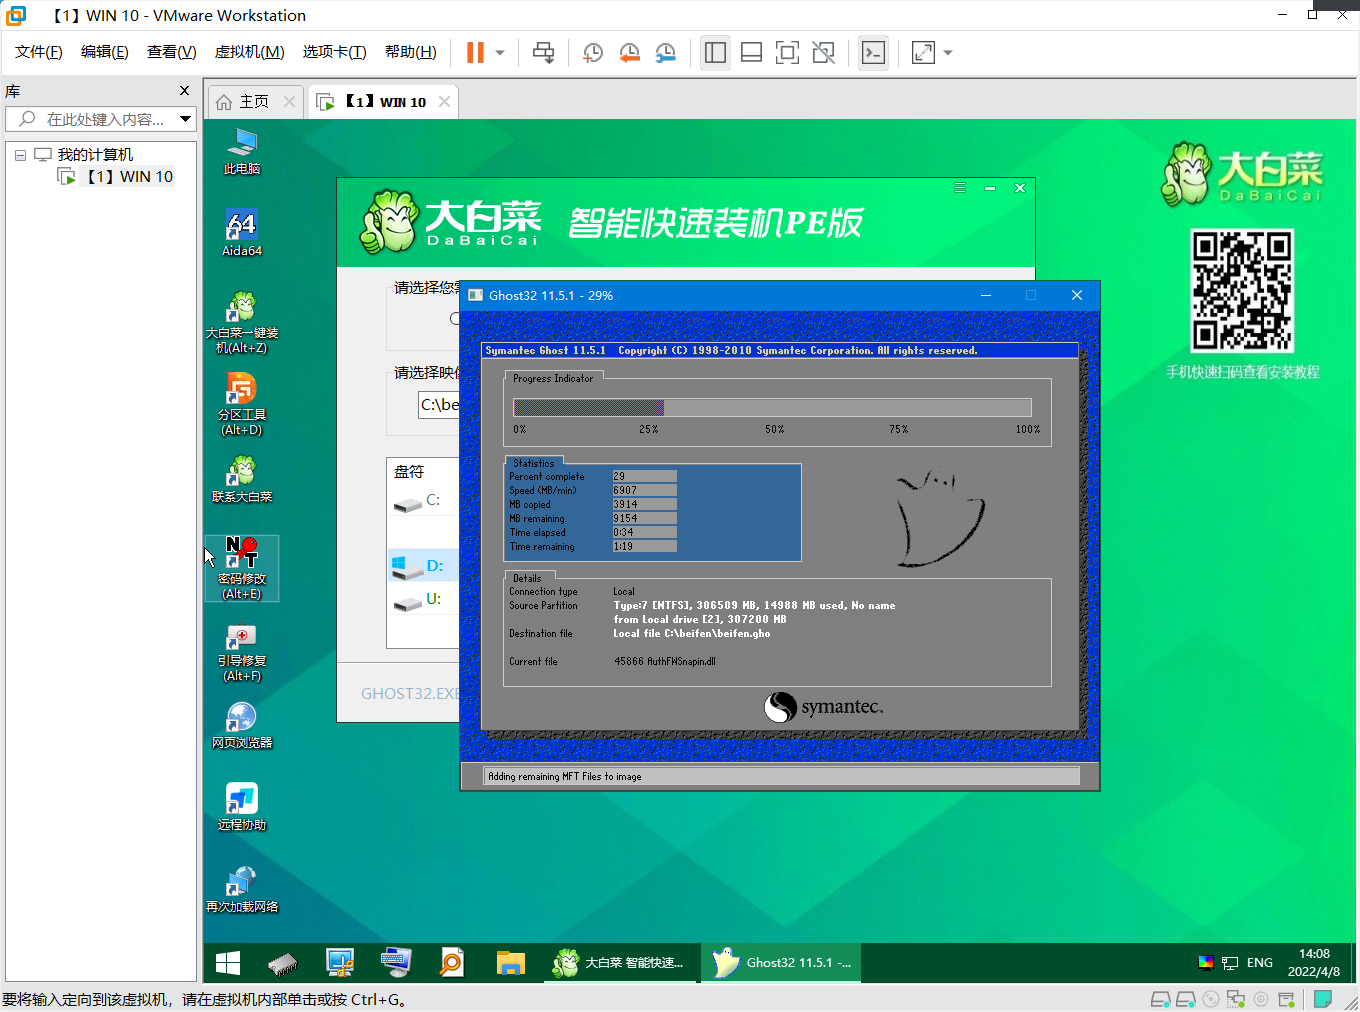
Task: Click the CD/DVD device status icon
Action: tap(1211, 999)
